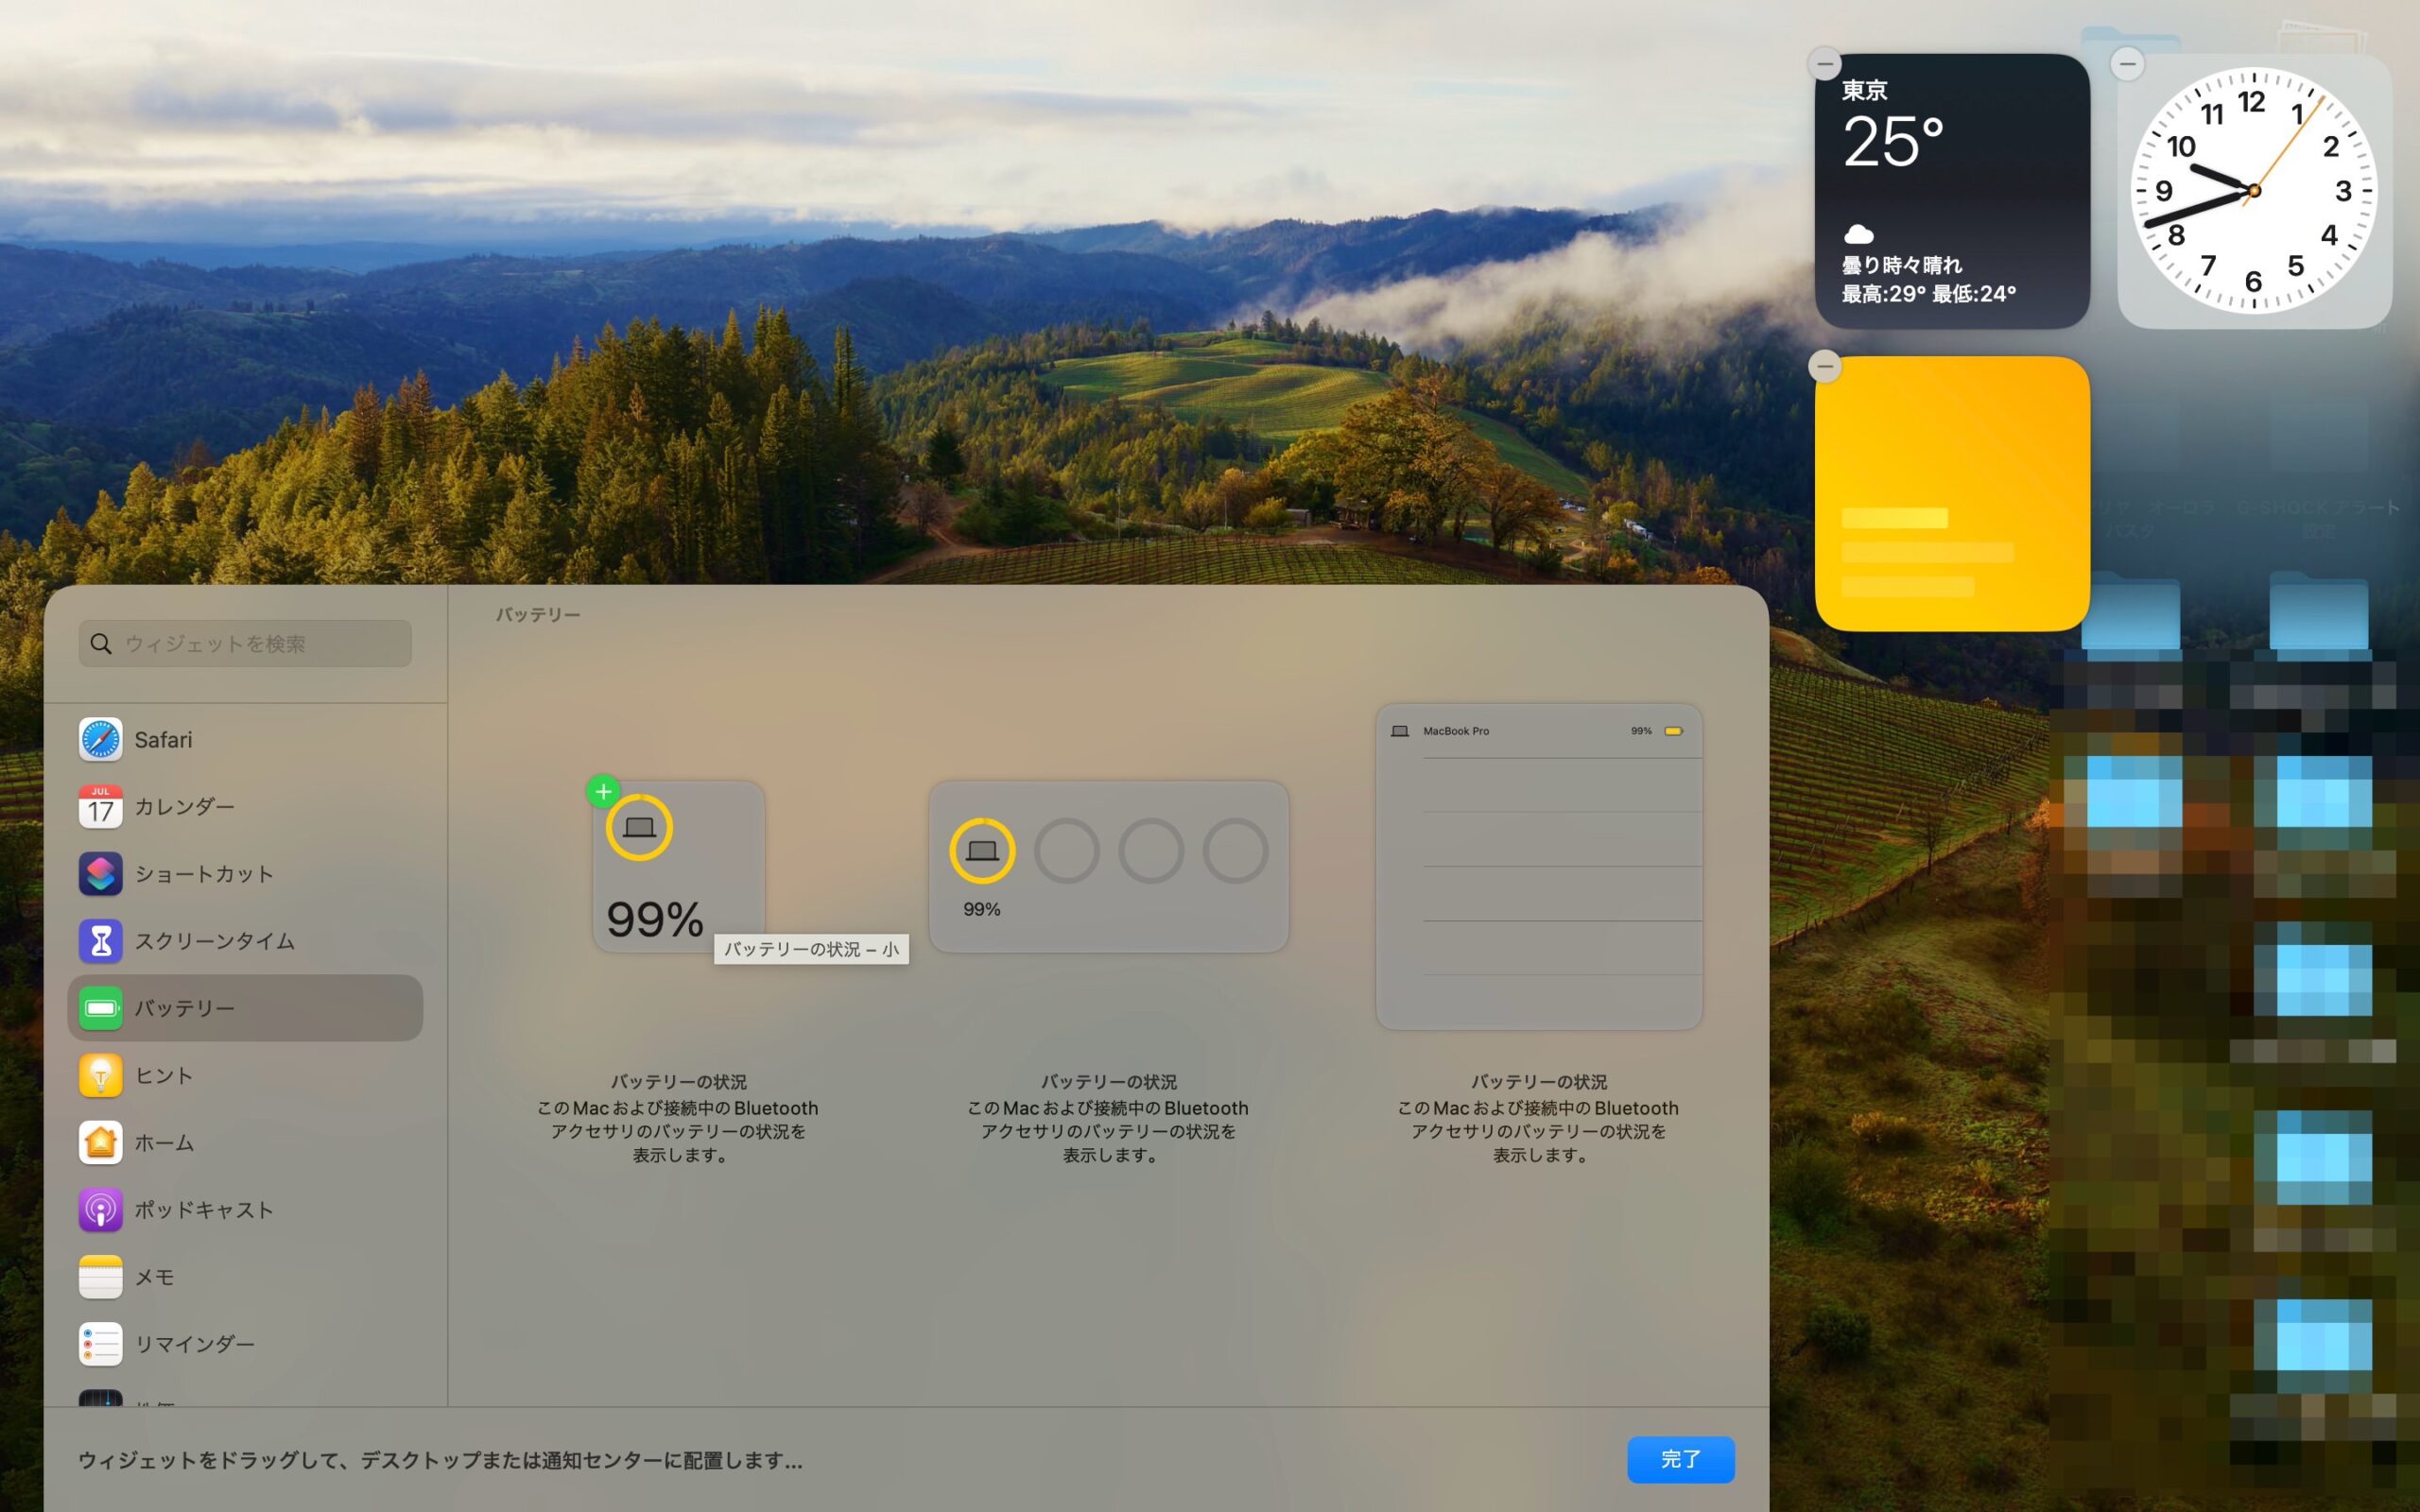Select カレンダー calendar icon in sidebar
The image size is (2420, 1512).
pos(100,806)
